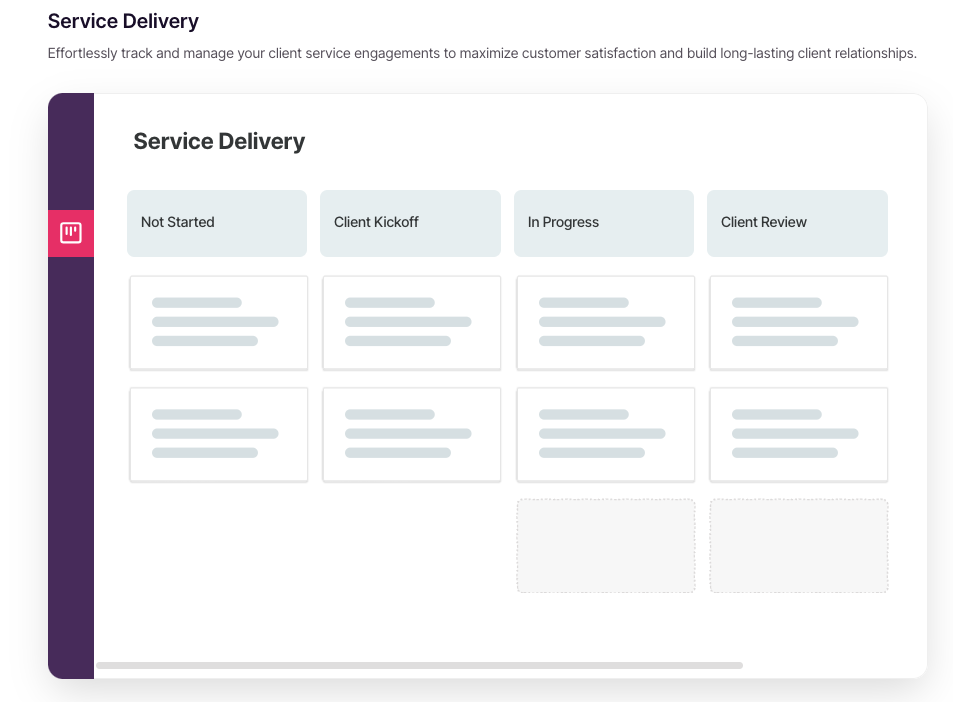
Task: Open first card under Client Kickoff
Action: pos(412,323)
